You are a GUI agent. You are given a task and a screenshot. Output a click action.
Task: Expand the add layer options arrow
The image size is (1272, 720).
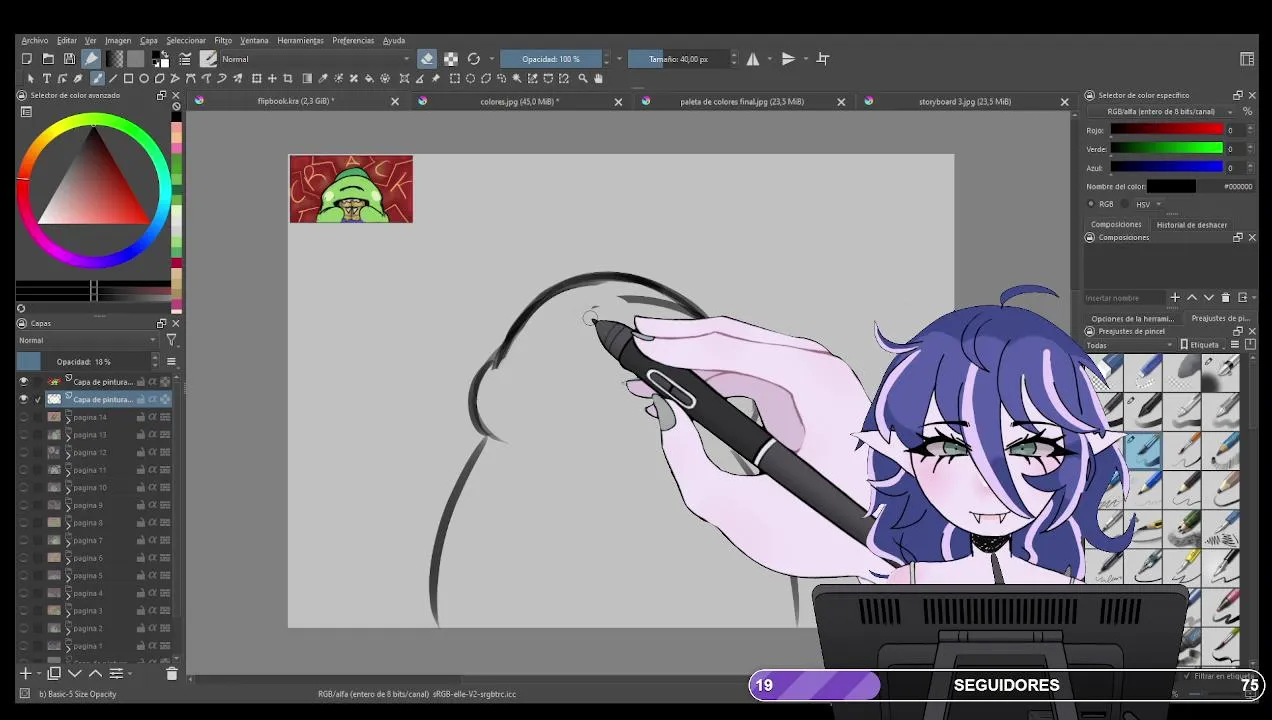click(39, 674)
